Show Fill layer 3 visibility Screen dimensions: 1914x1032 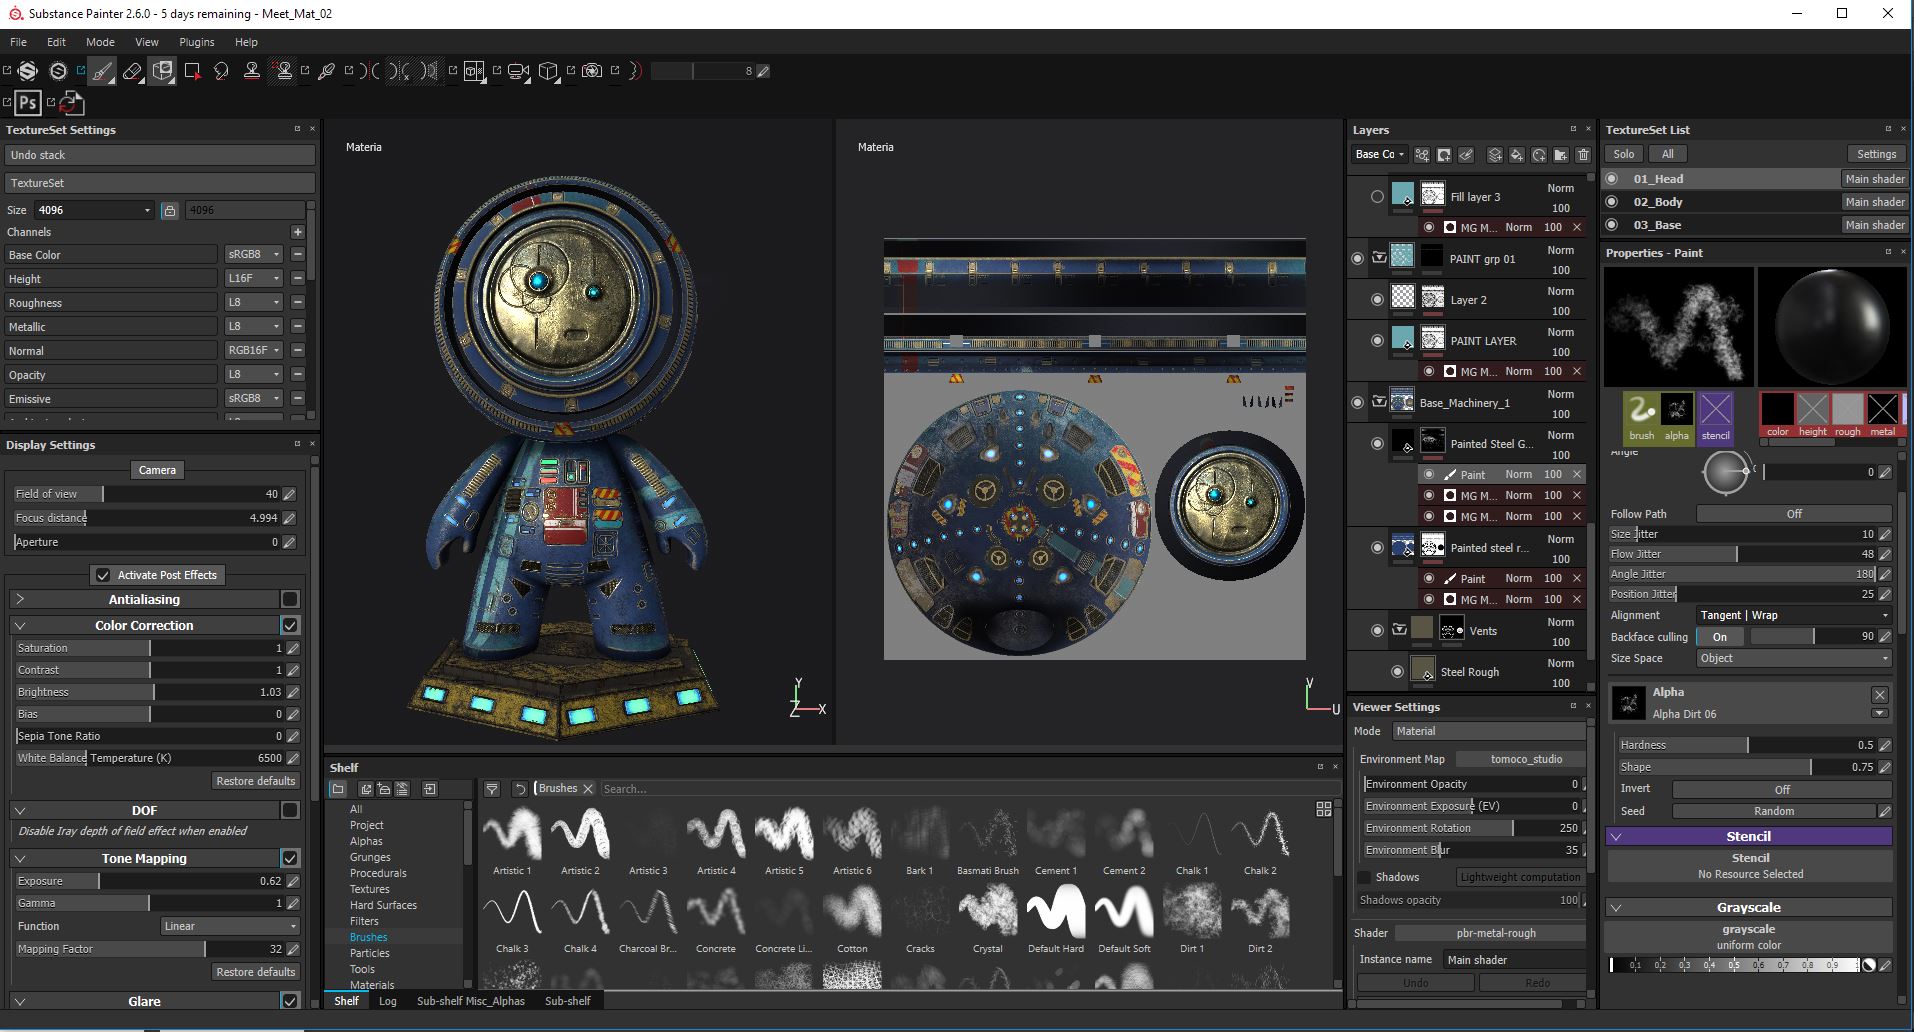[1377, 197]
